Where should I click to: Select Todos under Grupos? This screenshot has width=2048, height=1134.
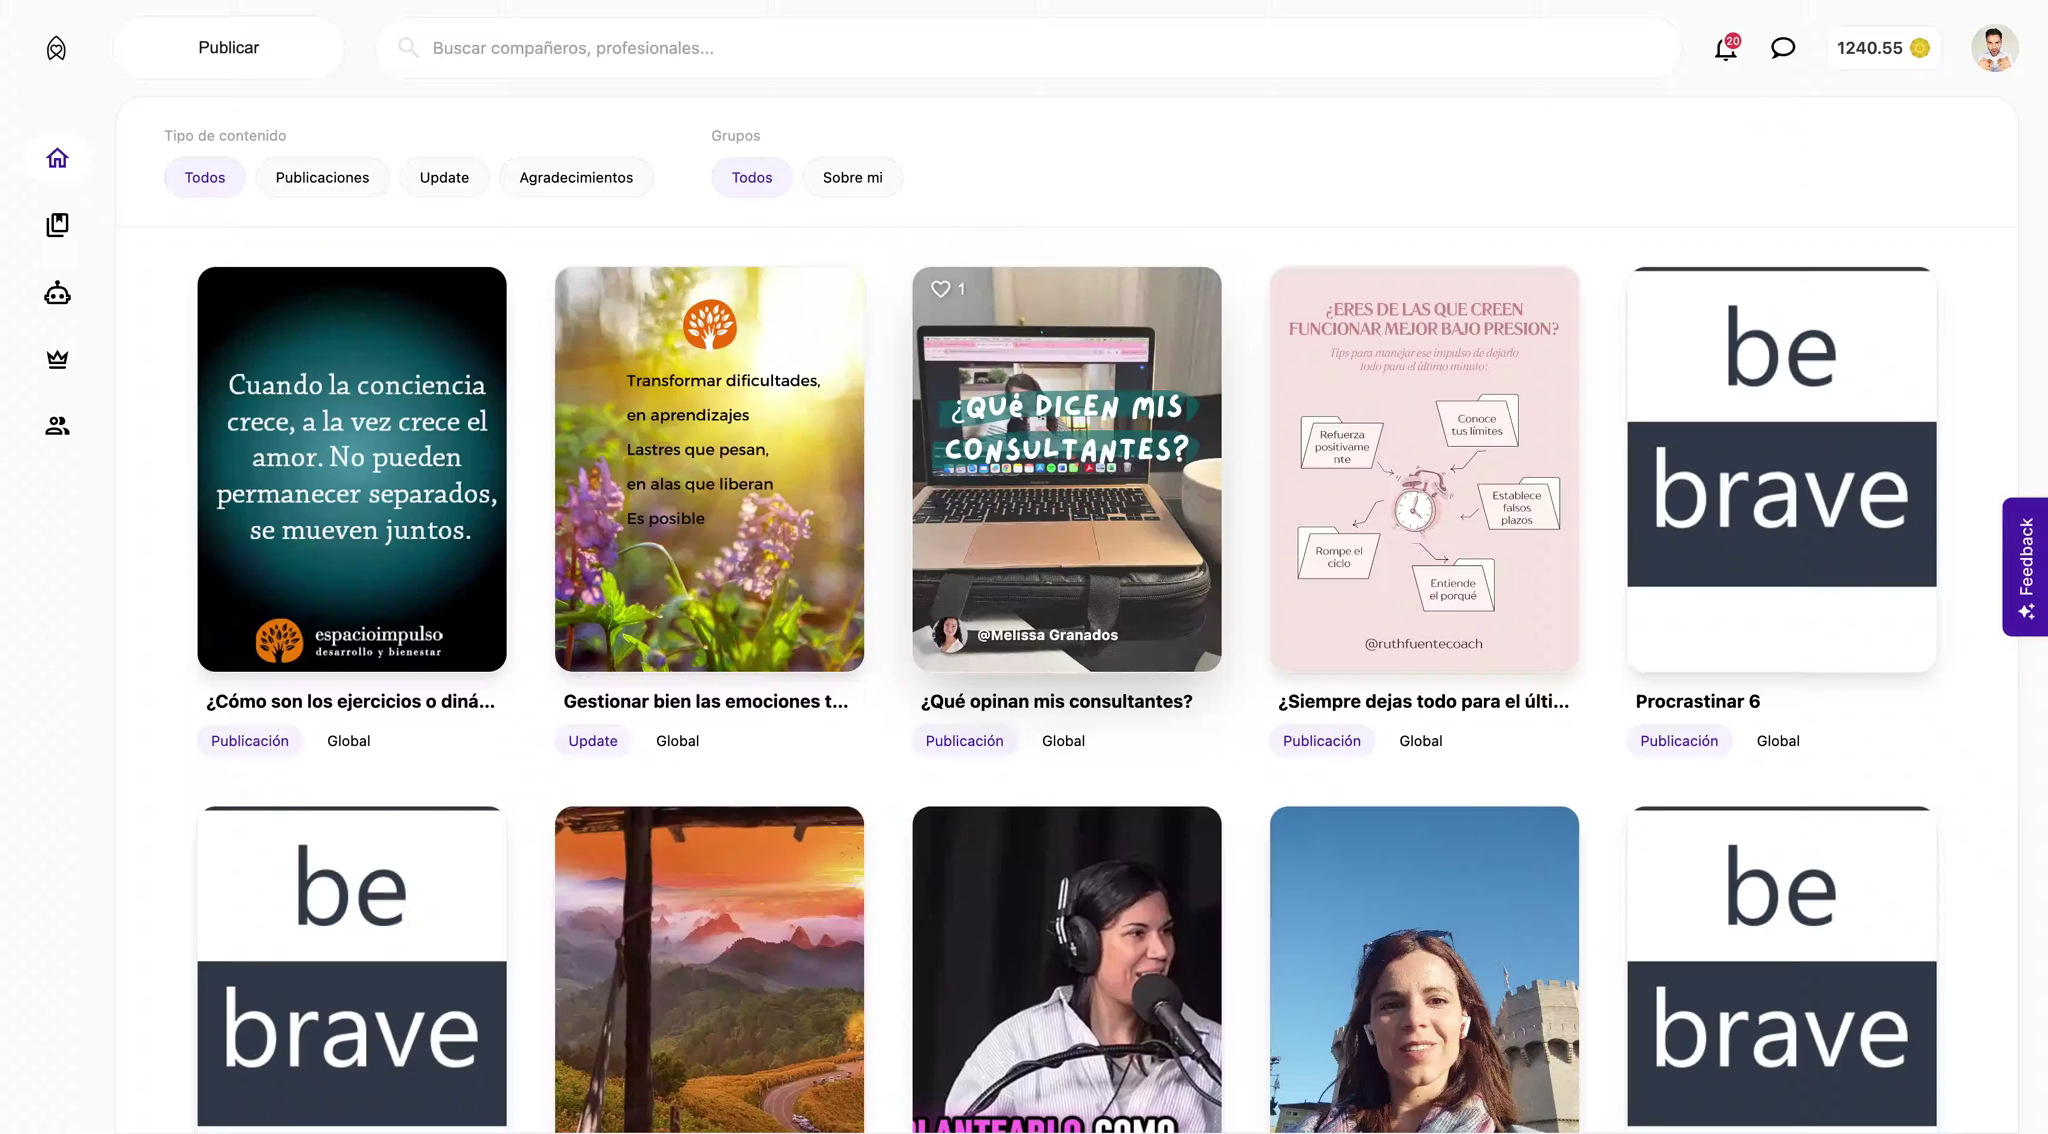(x=752, y=177)
